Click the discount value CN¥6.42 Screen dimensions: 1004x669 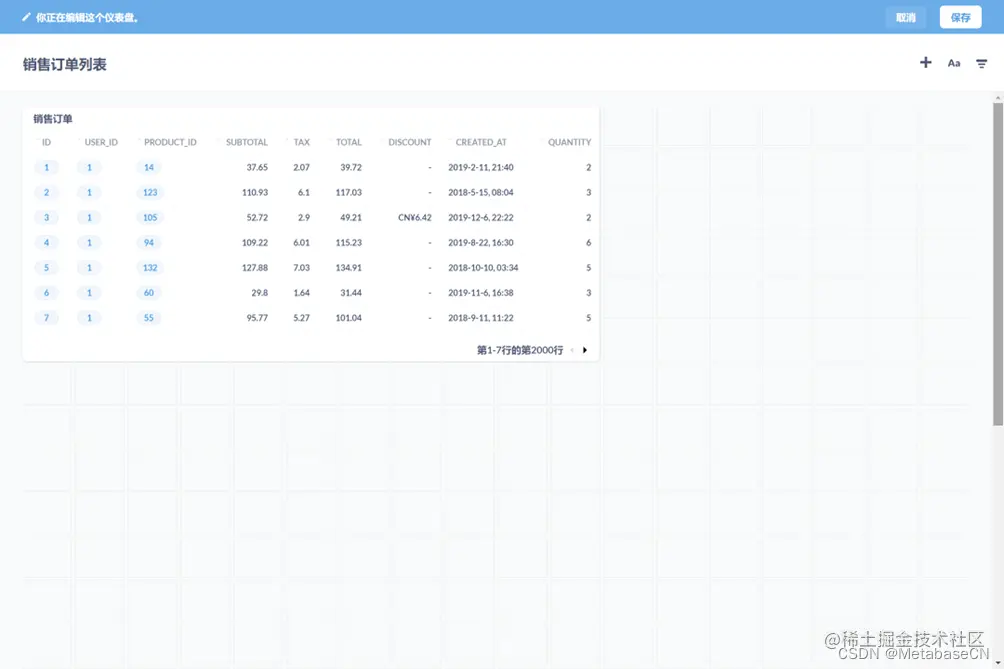pos(414,218)
